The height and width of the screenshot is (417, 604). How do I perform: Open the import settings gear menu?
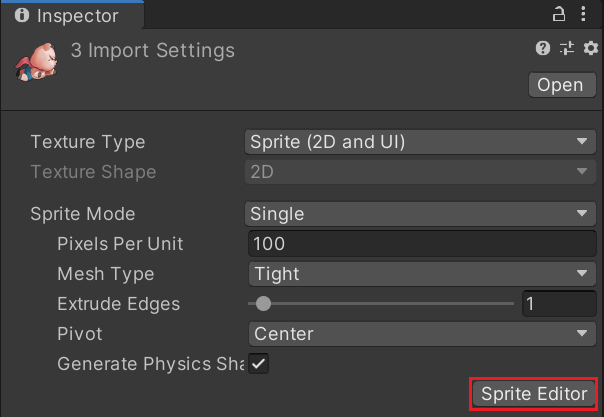pyautogui.click(x=589, y=48)
